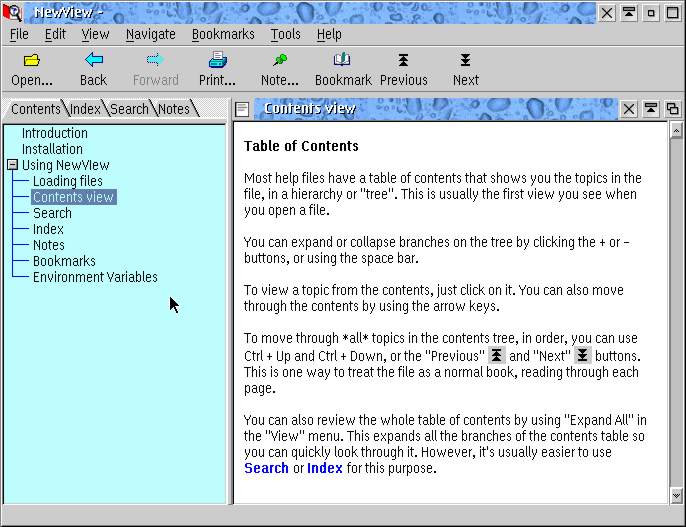686x527 pixels.
Task: Switch to the Search tab
Action: click(129, 109)
